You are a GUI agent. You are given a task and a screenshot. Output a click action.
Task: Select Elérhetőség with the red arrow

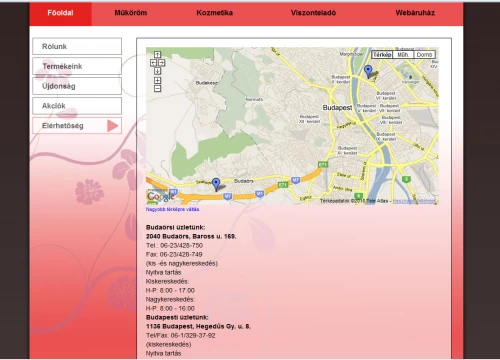pyautogui.click(x=77, y=126)
